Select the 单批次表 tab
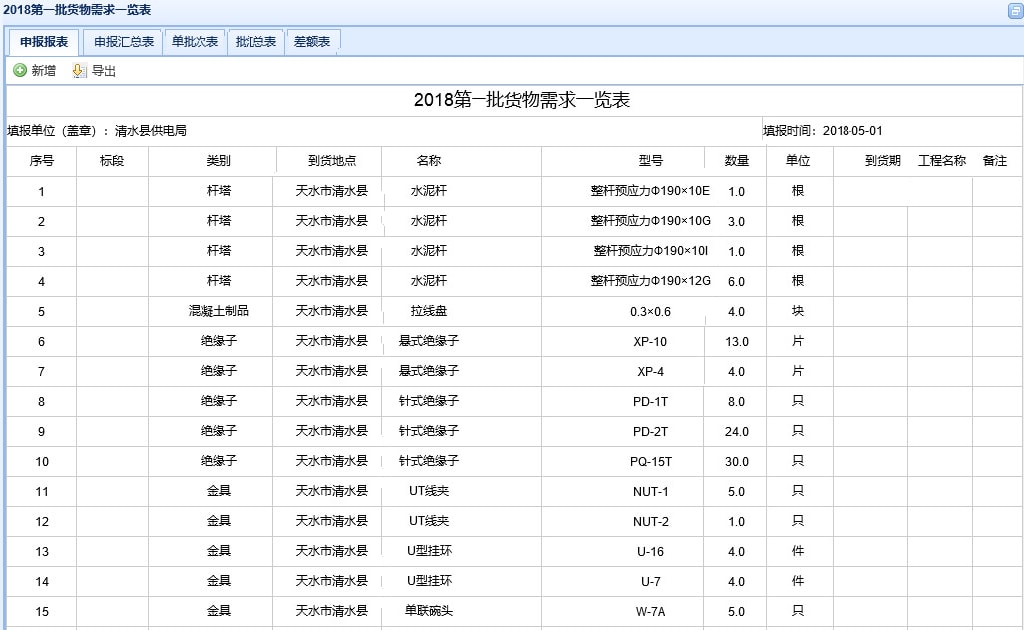The width and height of the screenshot is (1024, 630). pos(195,42)
